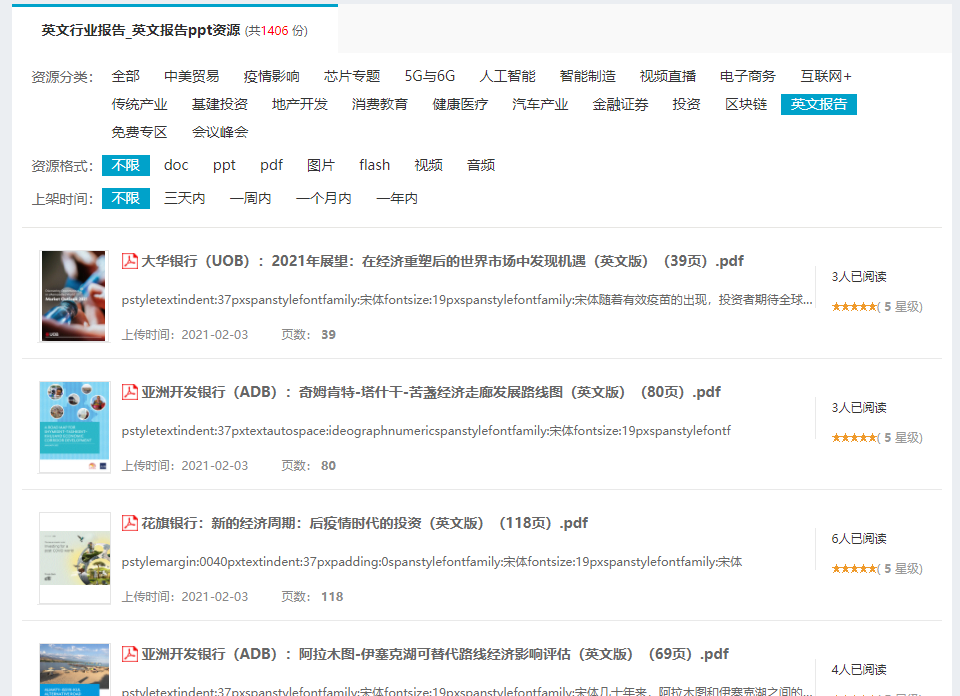
Task: Filter by category 人工智能
Action: (508, 77)
